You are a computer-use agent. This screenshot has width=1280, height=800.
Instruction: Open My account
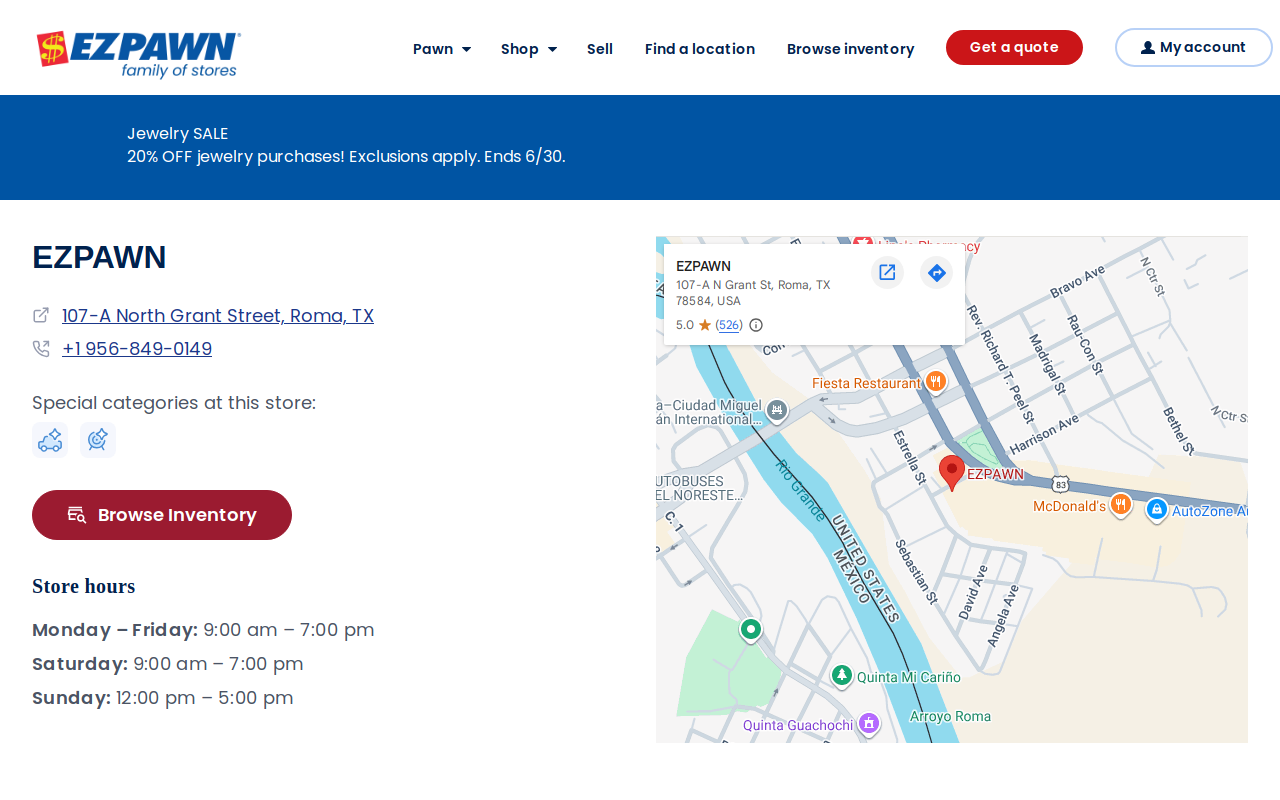(x=1194, y=47)
